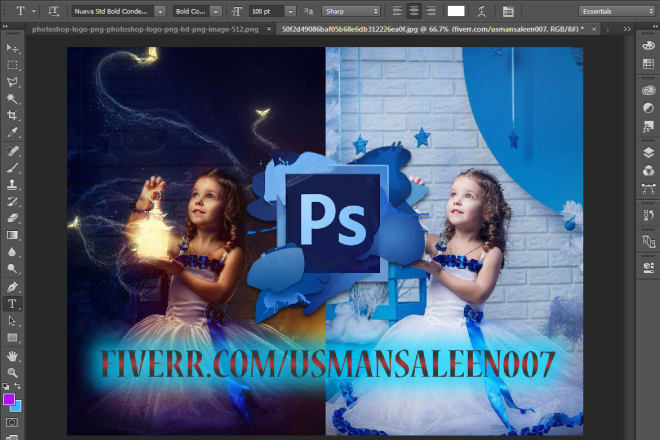Viewport: 660px width, 440px height.
Task: Select the Eraser tool
Action: pos(12,218)
